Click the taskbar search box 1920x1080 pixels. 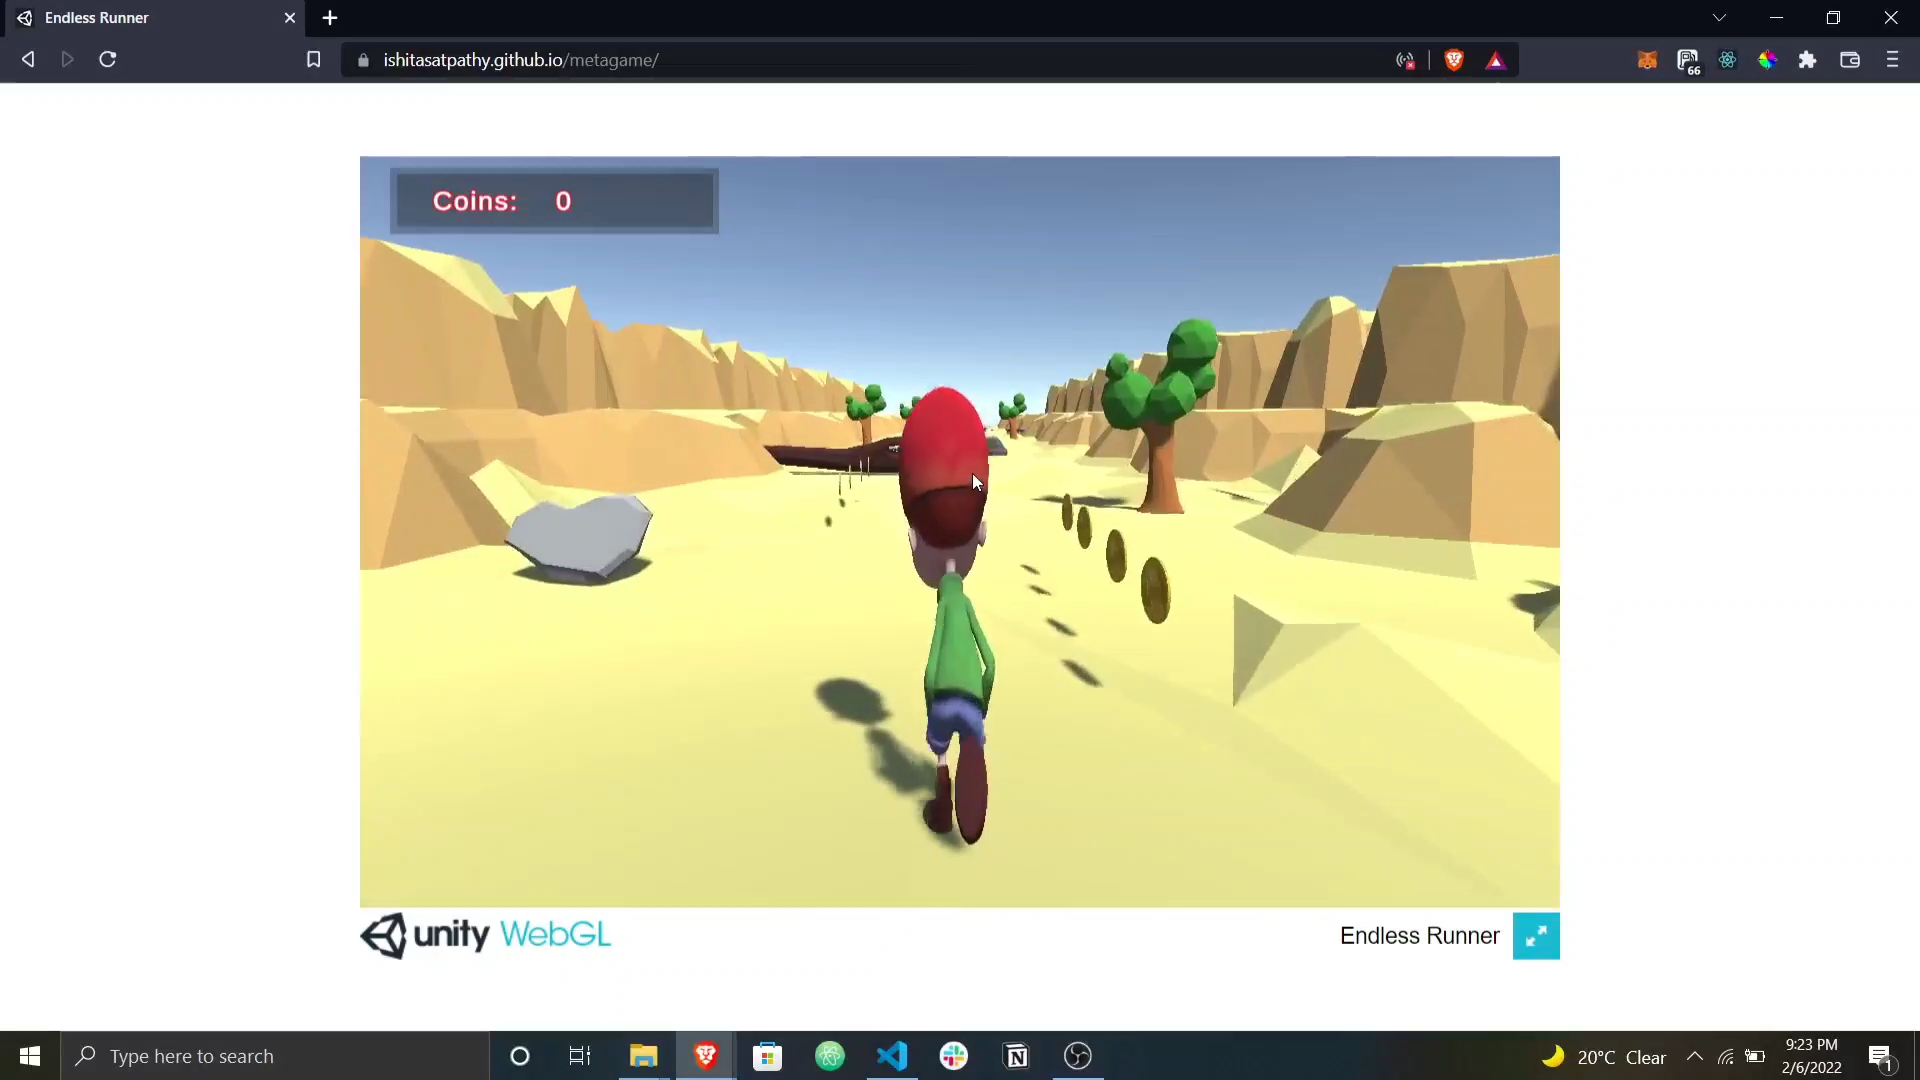[275, 1056]
